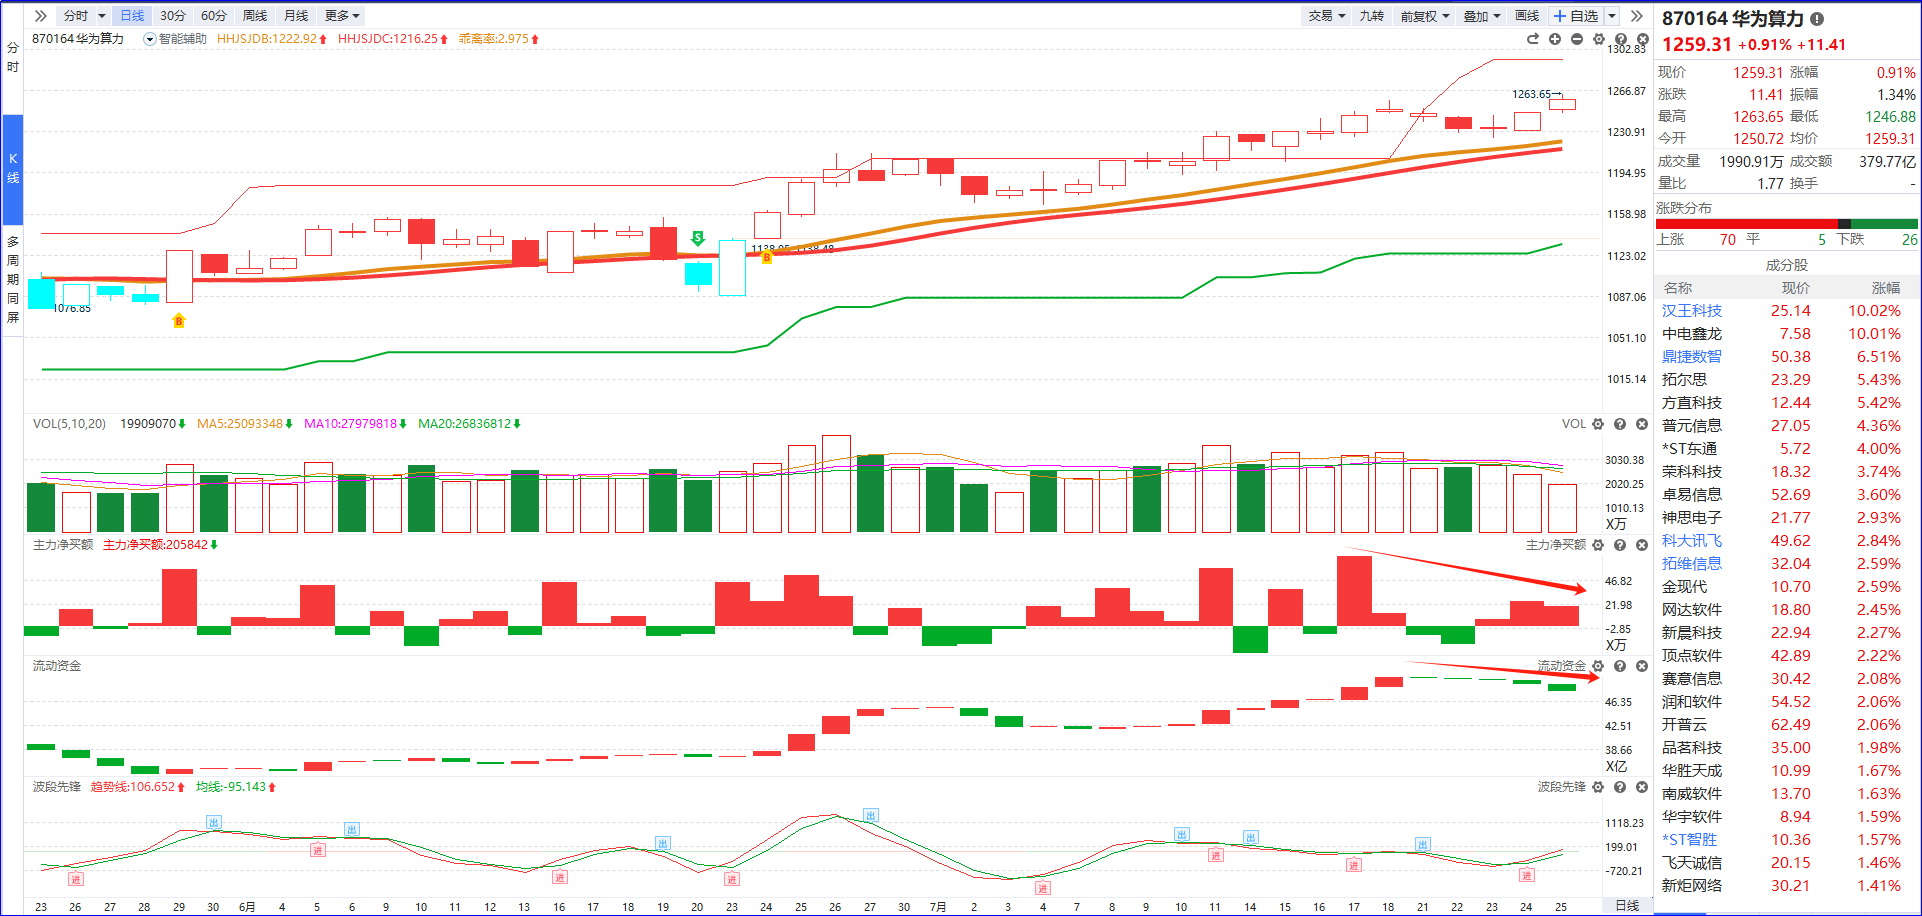Open the 交易 dropdown menu
1922x916 pixels.
1327,16
